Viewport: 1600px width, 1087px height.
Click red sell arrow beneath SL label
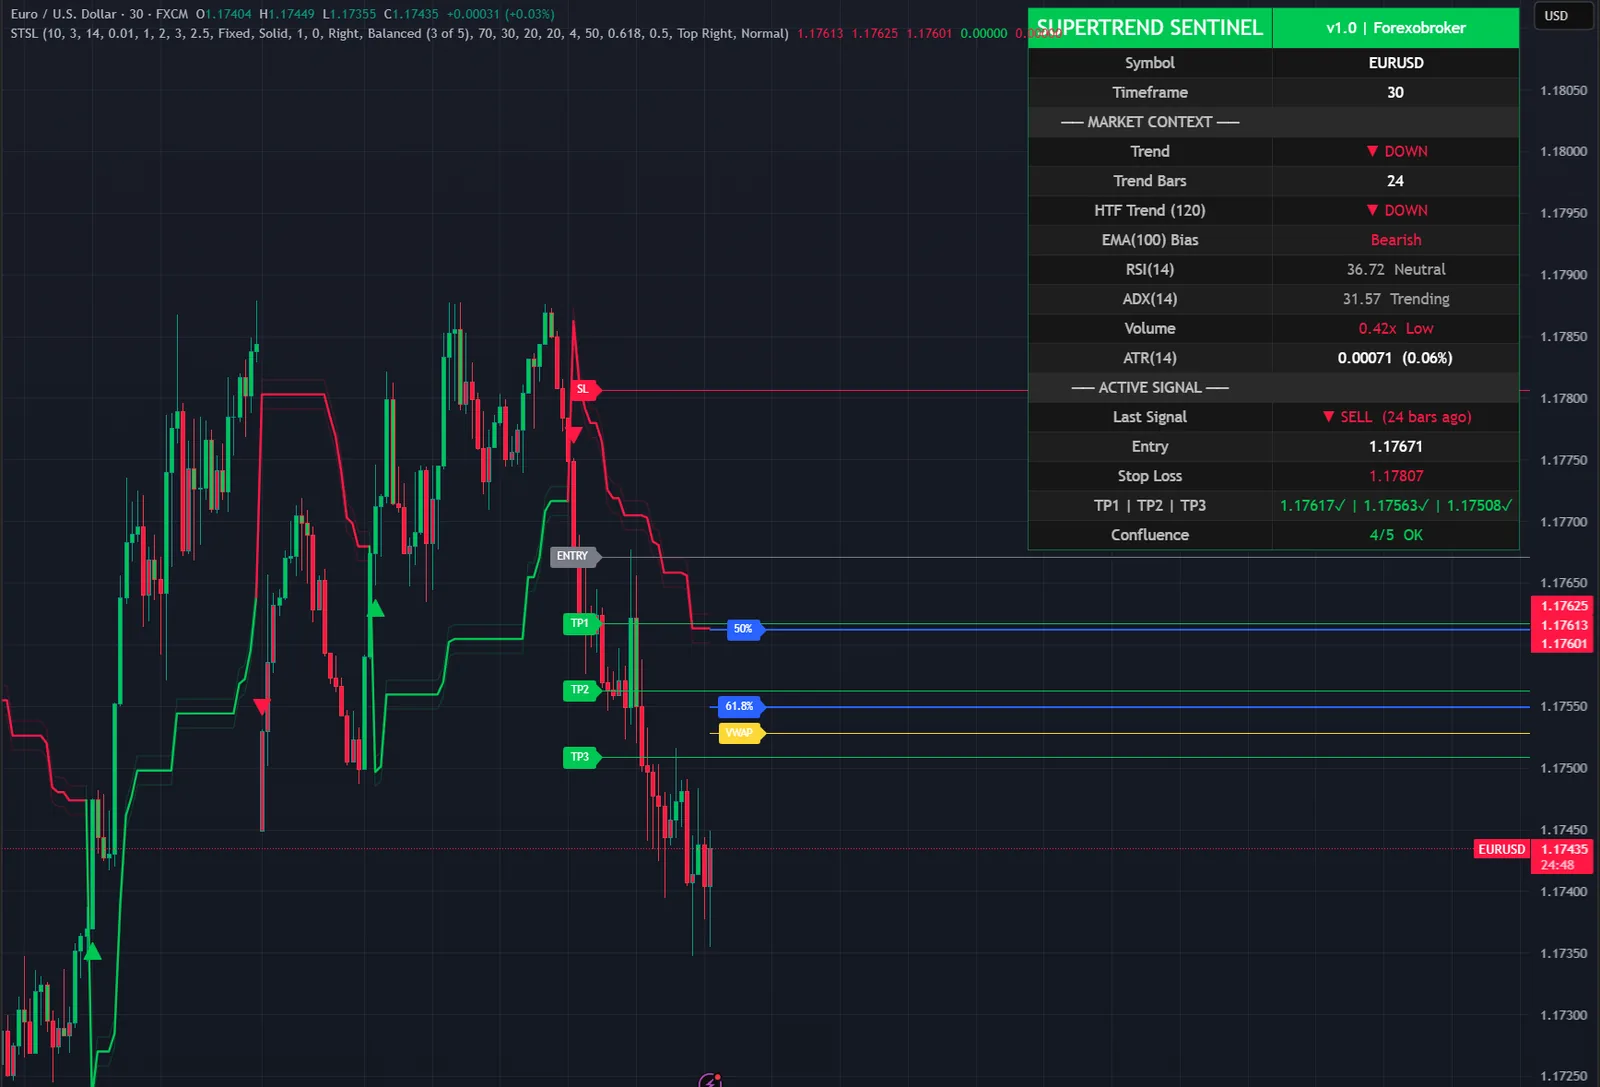pos(574,435)
